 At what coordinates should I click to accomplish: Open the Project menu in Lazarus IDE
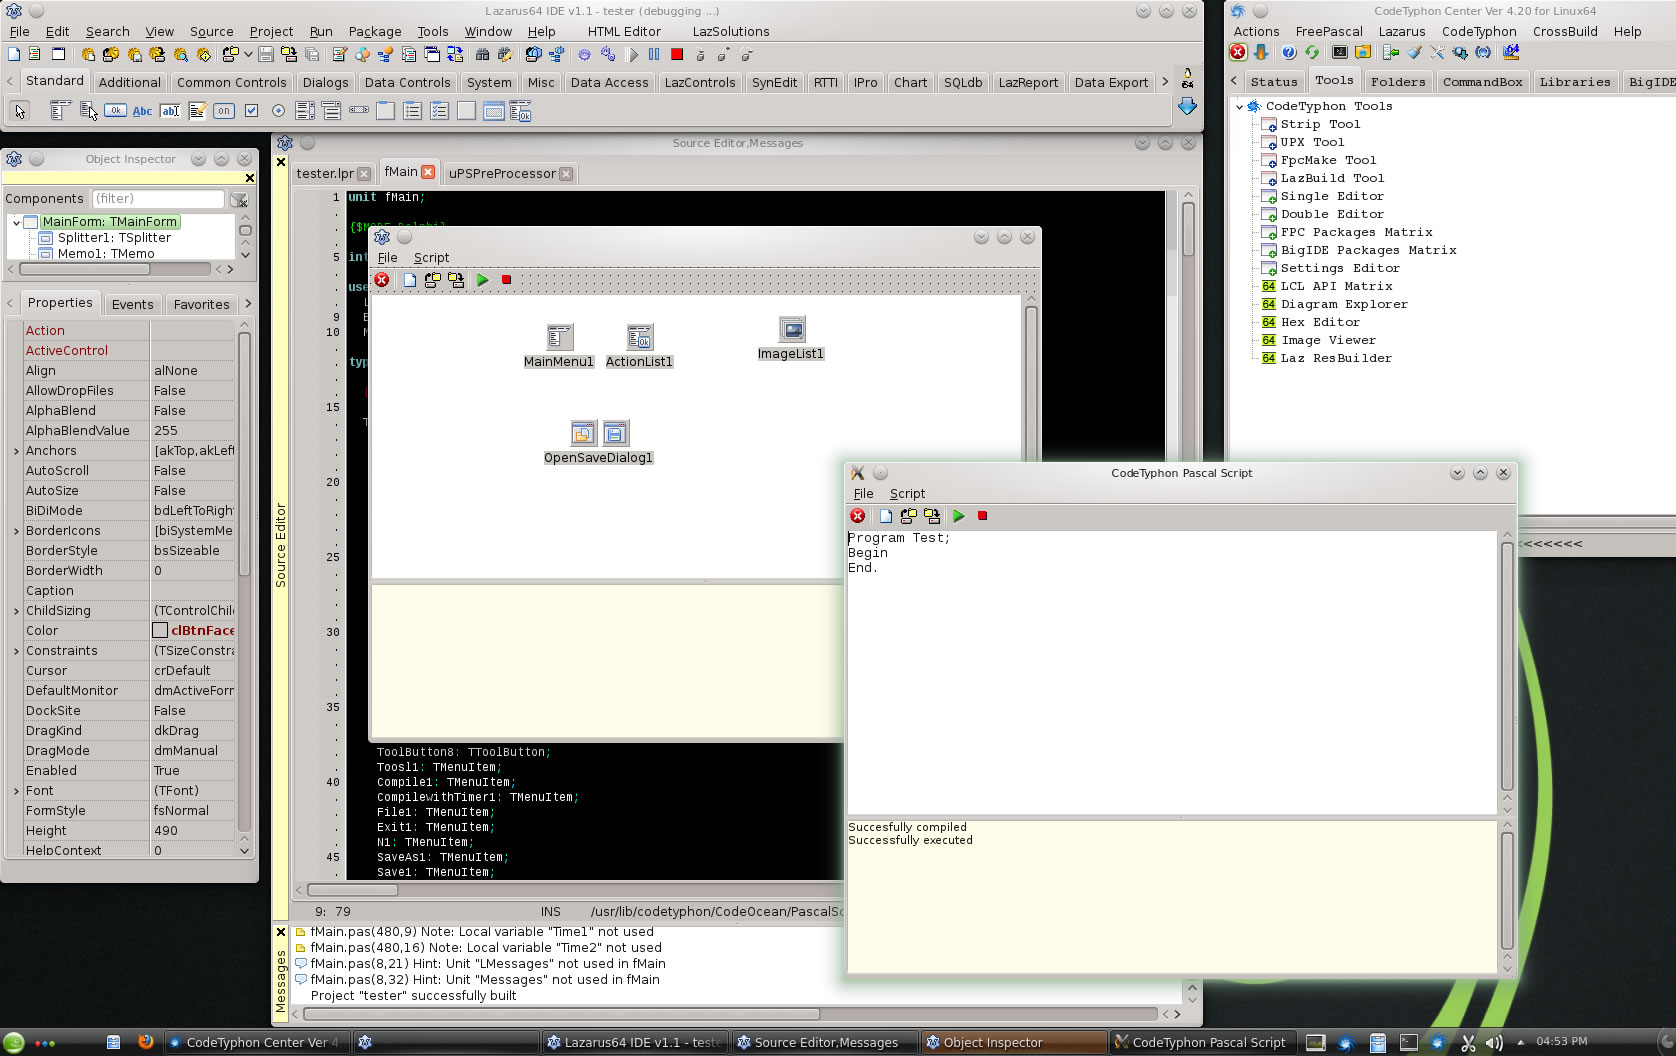tap(271, 31)
